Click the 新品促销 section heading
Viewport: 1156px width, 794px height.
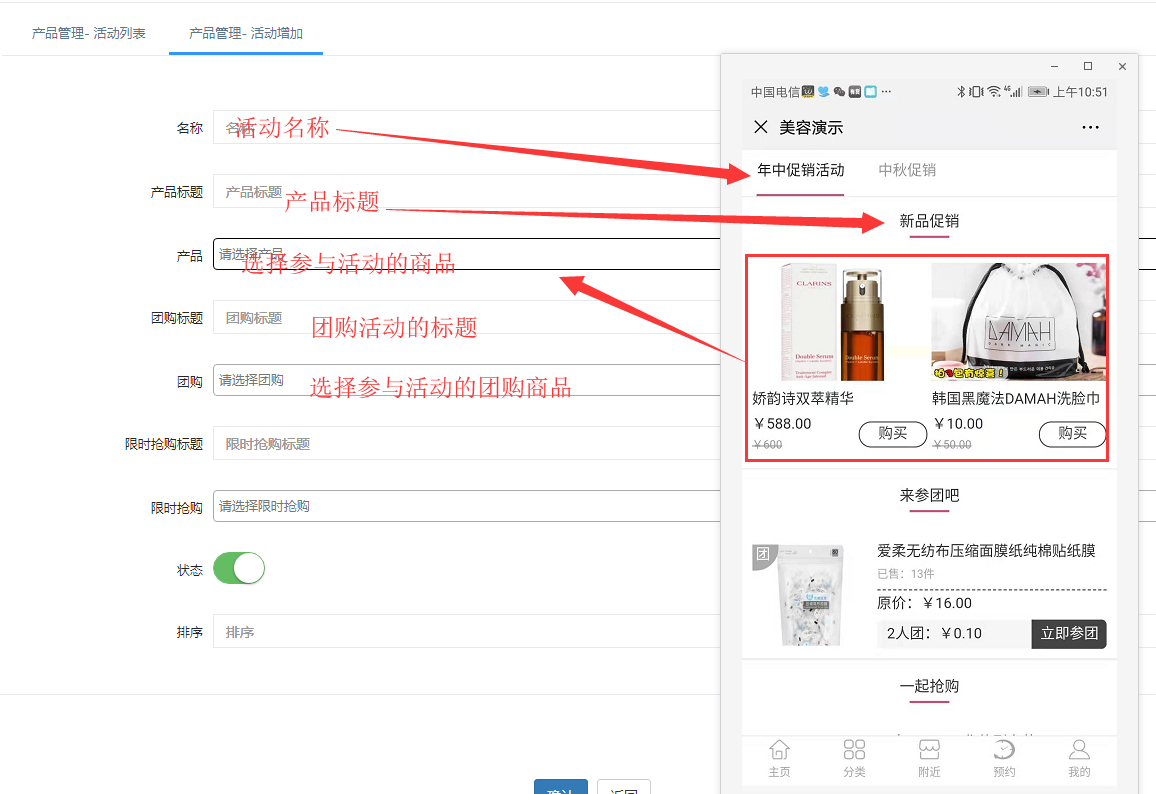[929, 220]
